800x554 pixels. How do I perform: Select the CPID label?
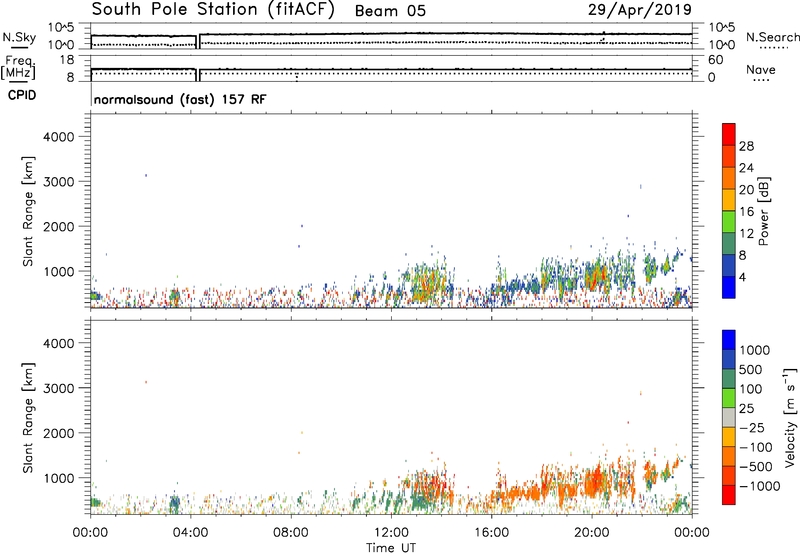pos(22,95)
